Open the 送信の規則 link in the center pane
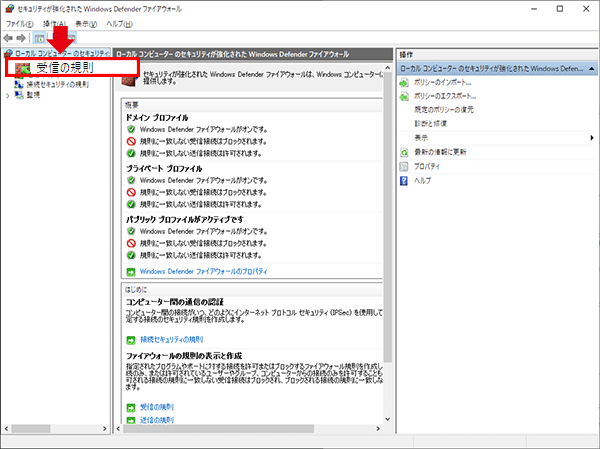 [x=157, y=420]
